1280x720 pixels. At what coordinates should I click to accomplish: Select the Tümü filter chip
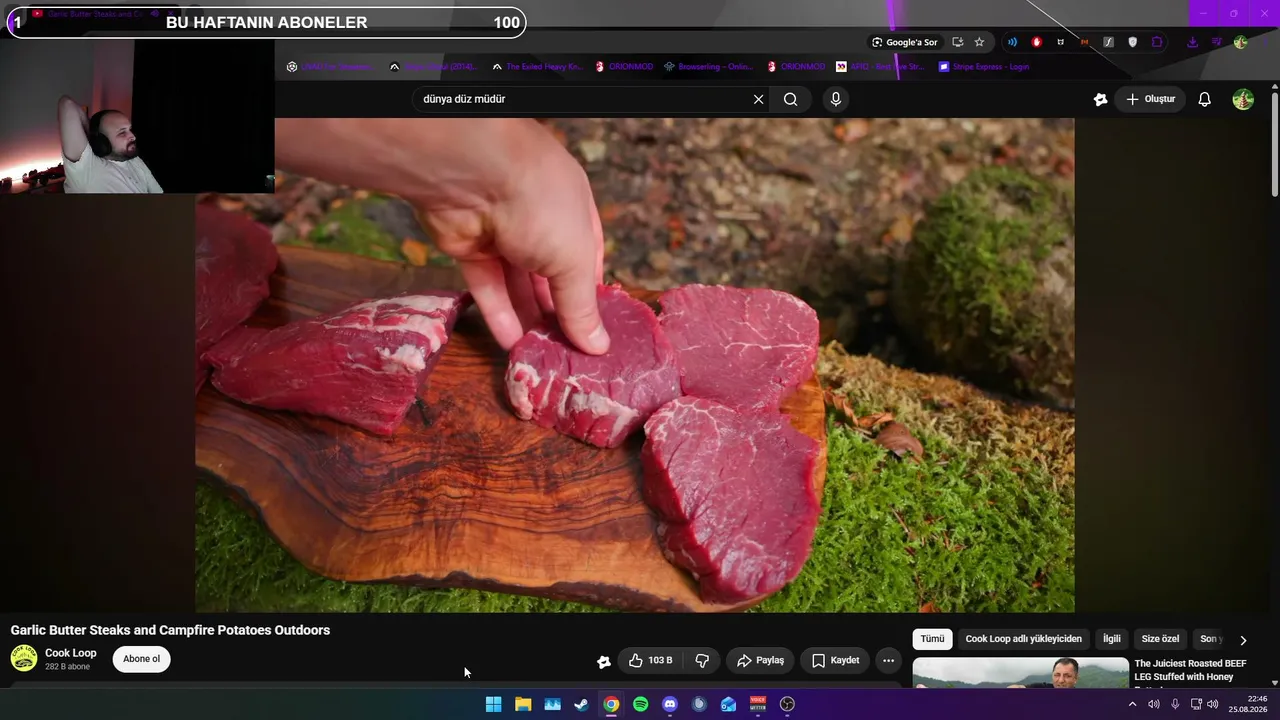click(x=932, y=639)
